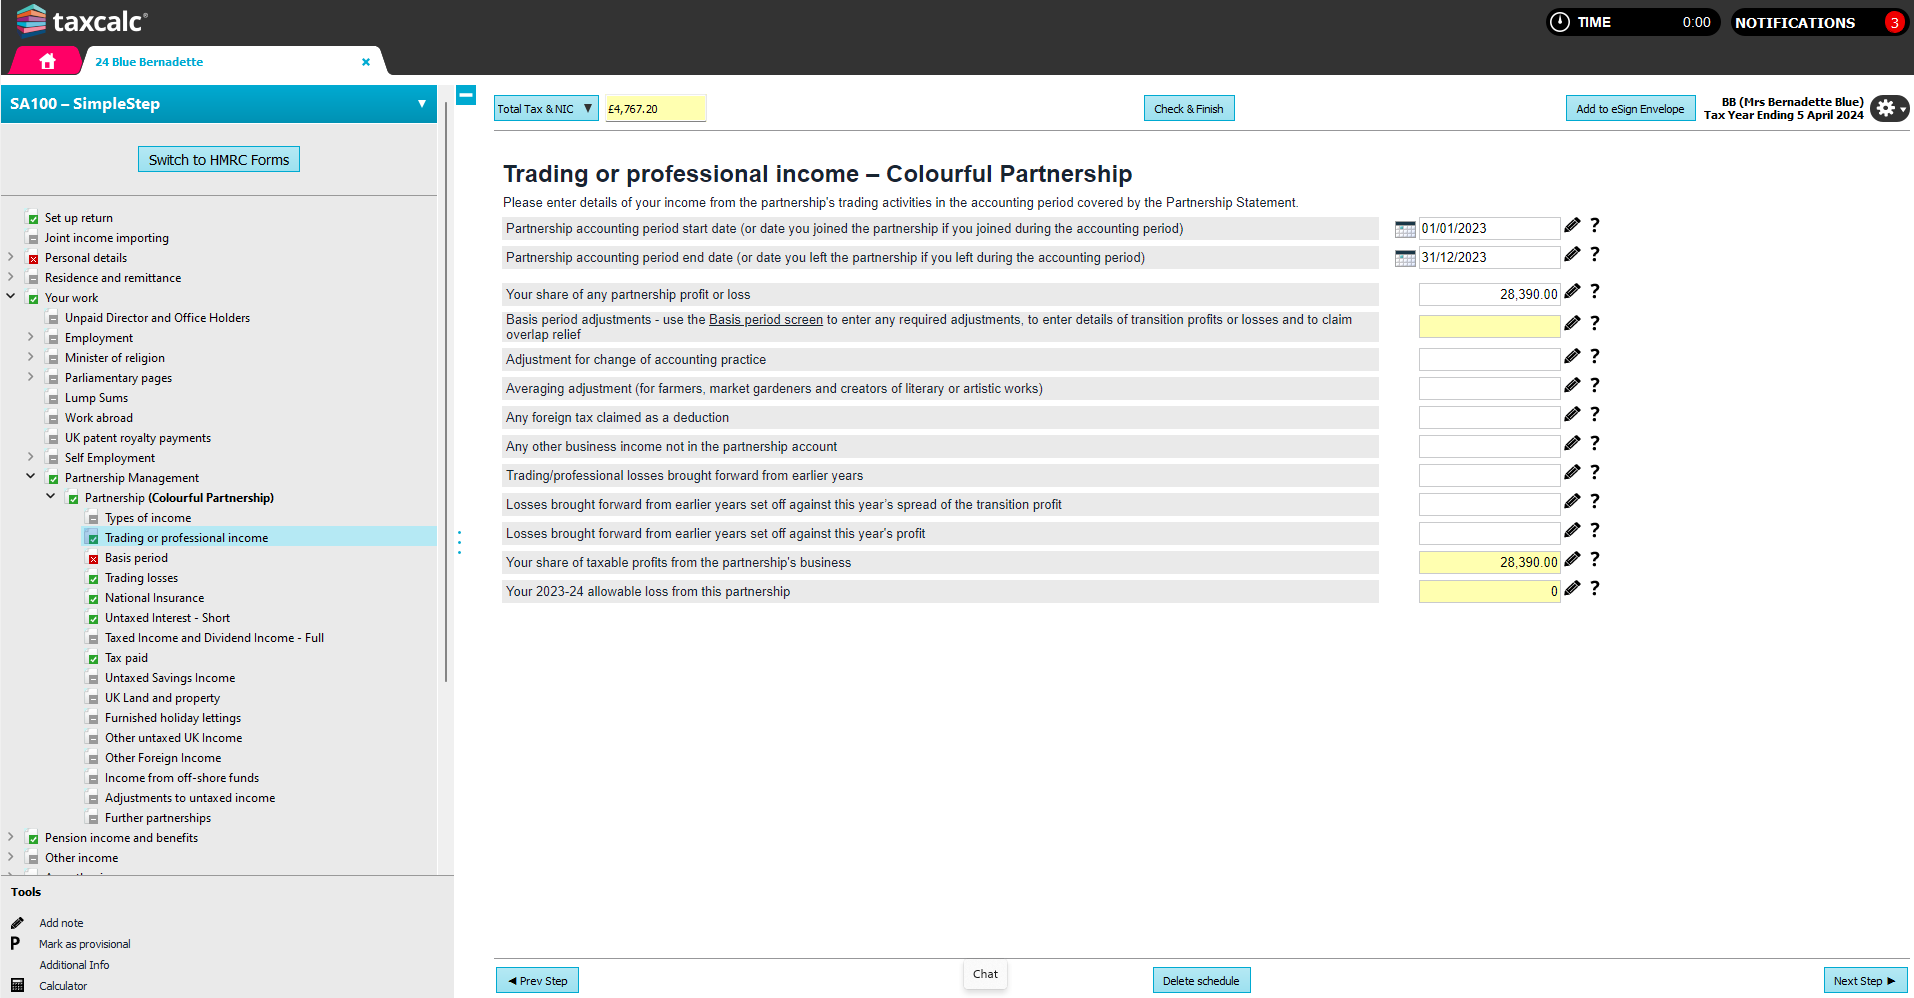Collapse the sidebar using the blue minus toggle
This screenshot has height=998, width=1914.
[x=466, y=95]
